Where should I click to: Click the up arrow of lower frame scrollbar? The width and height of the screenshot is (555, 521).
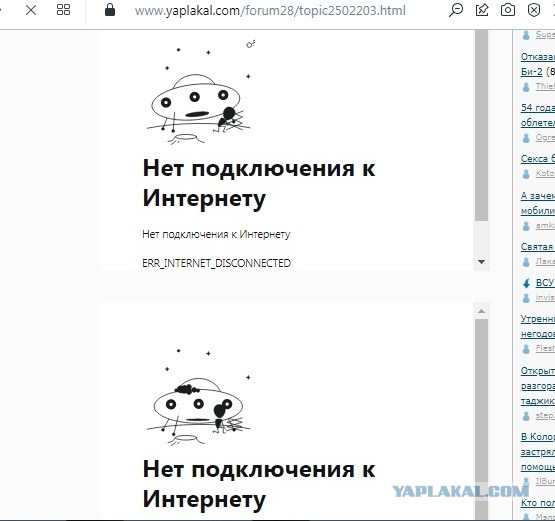pos(481,311)
